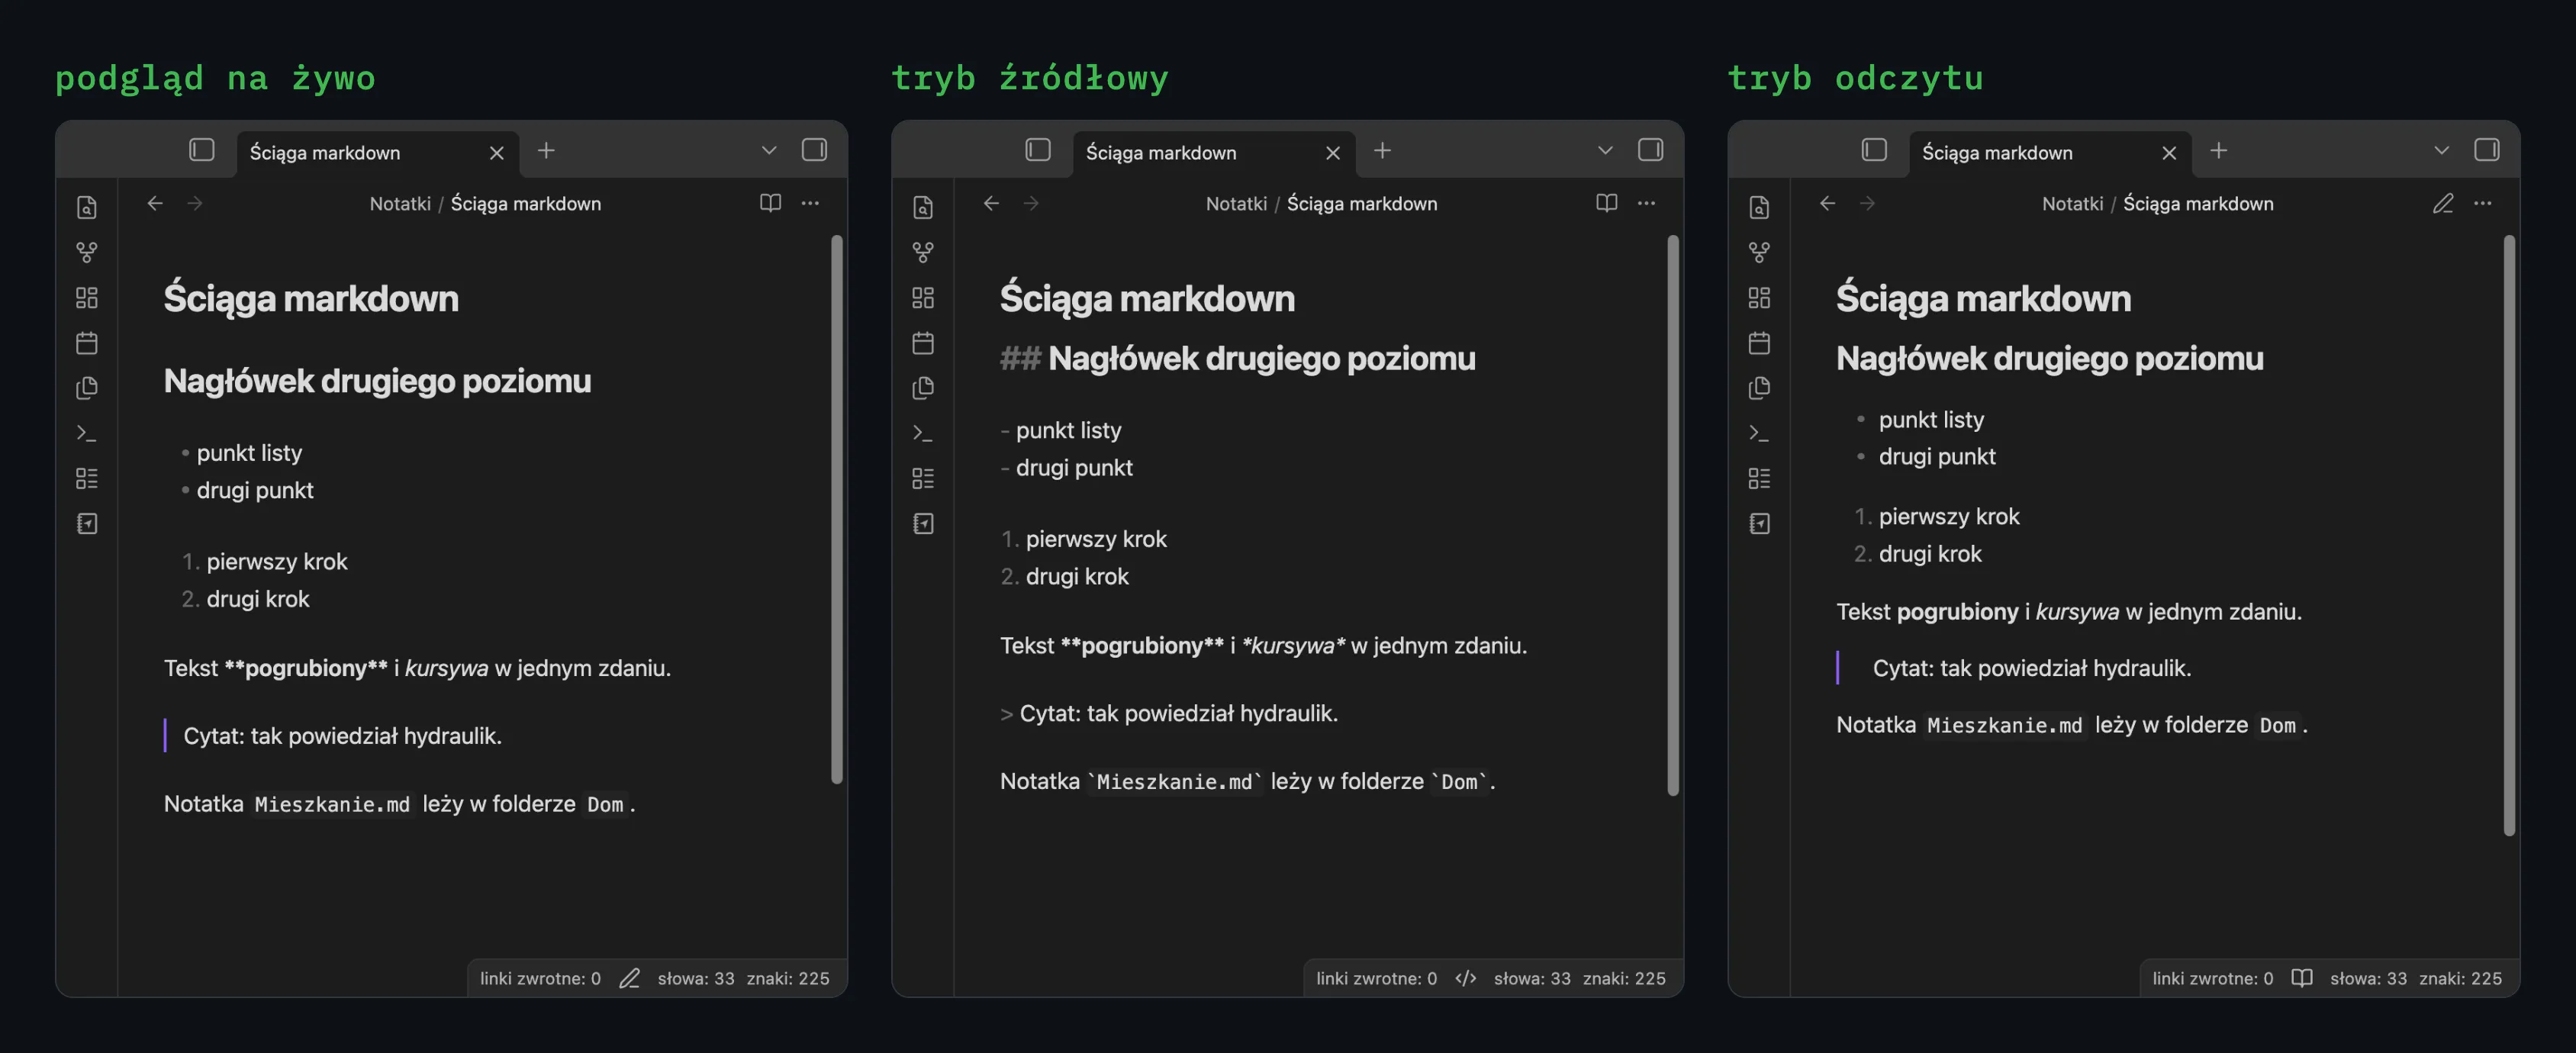Switch to editing via pencil icon in reading mode header
2576x1053 pixels.
[2442, 203]
